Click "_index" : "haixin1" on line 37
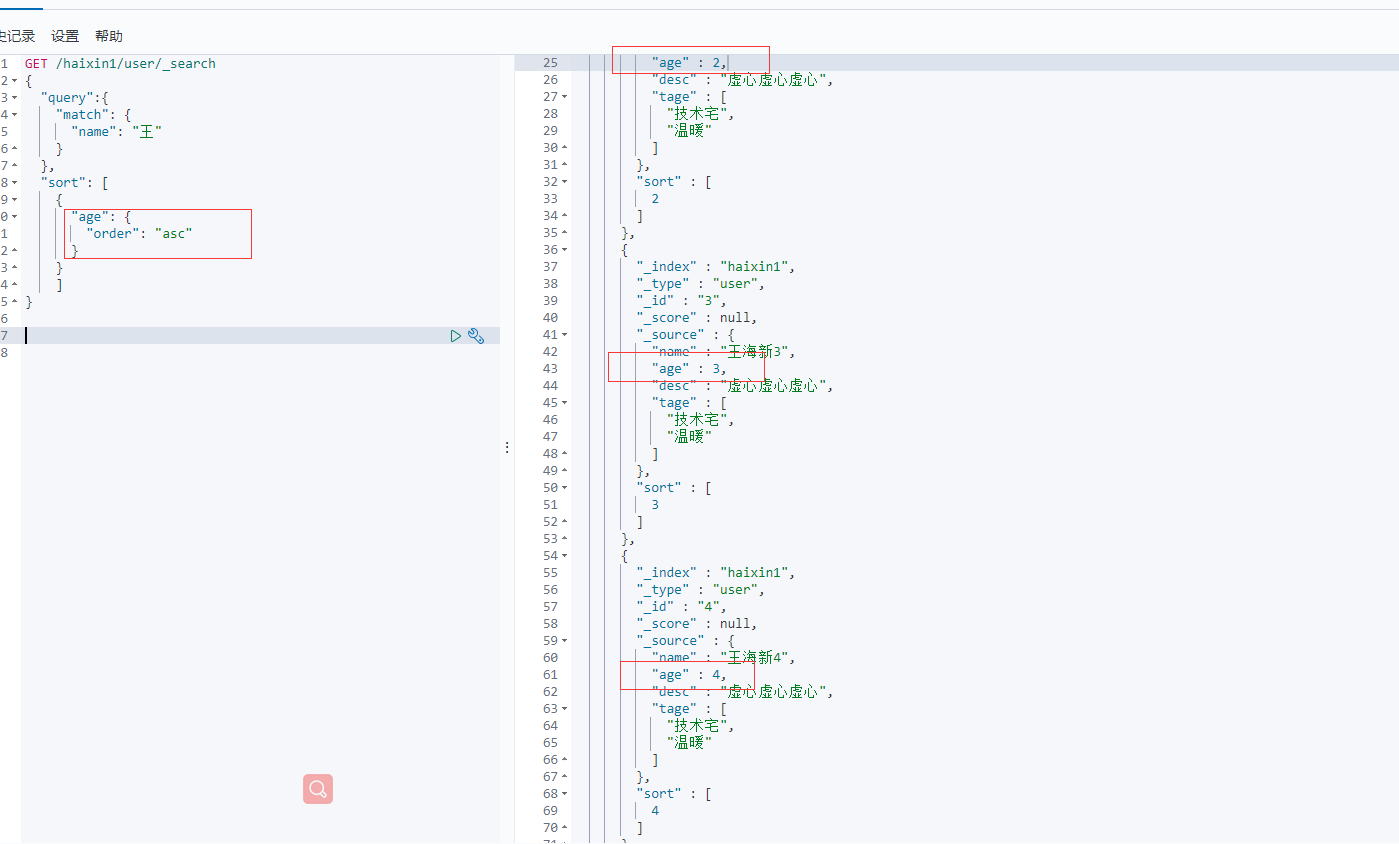 [714, 267]
